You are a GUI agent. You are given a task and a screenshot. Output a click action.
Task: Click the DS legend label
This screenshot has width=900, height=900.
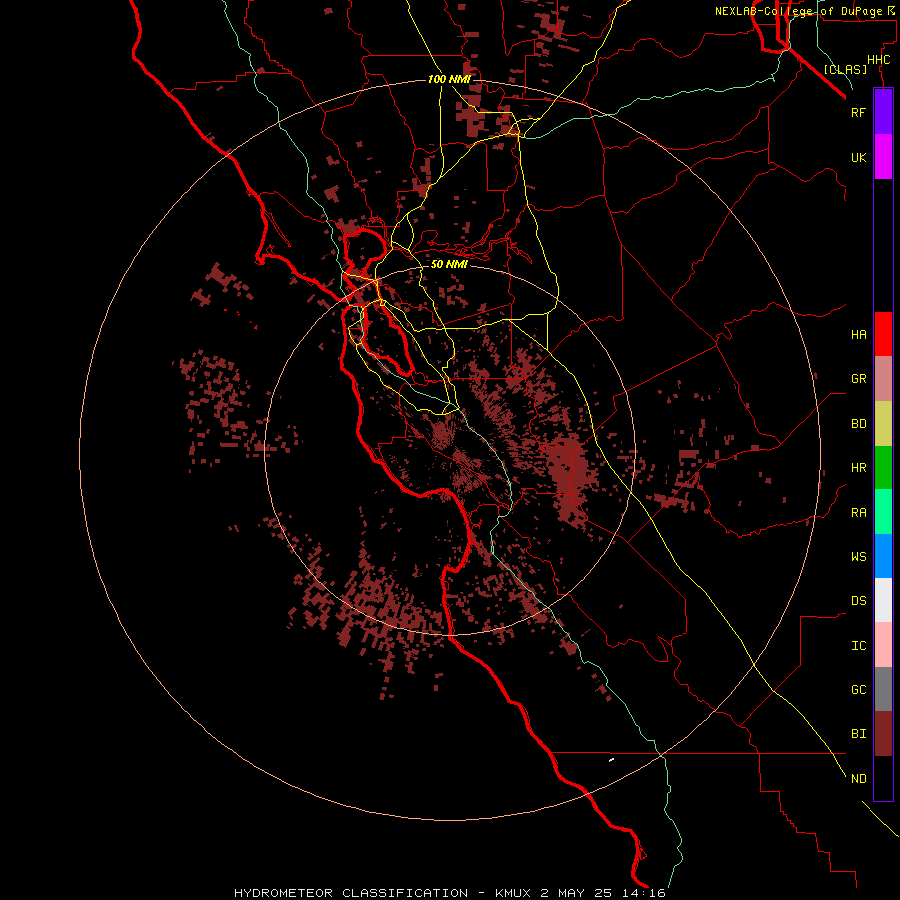(858, 601)
